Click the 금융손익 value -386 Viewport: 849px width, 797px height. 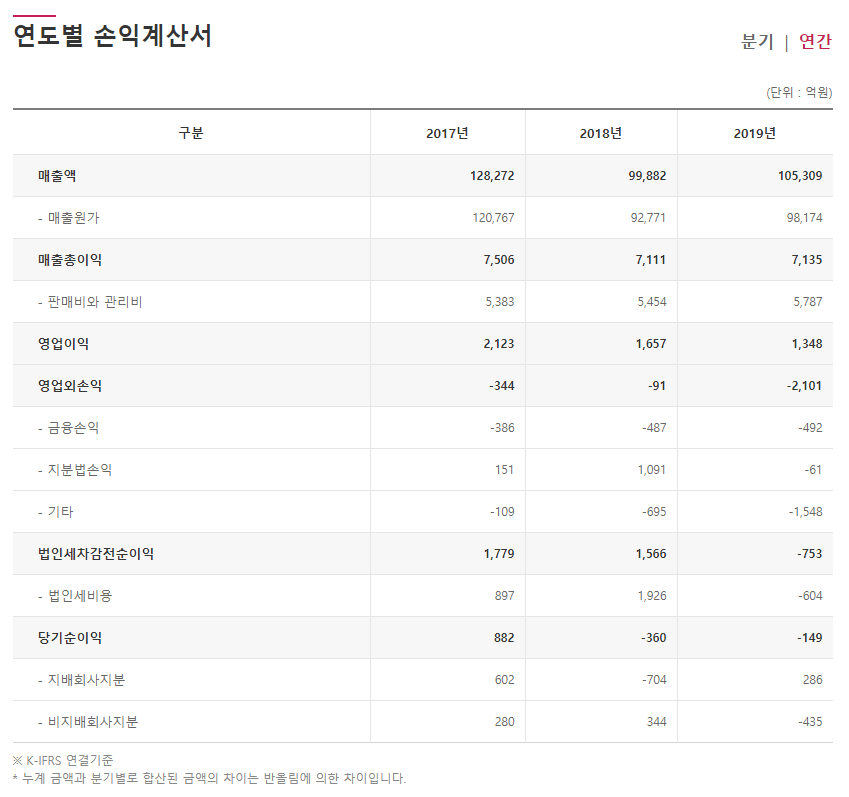click(502, 428)
